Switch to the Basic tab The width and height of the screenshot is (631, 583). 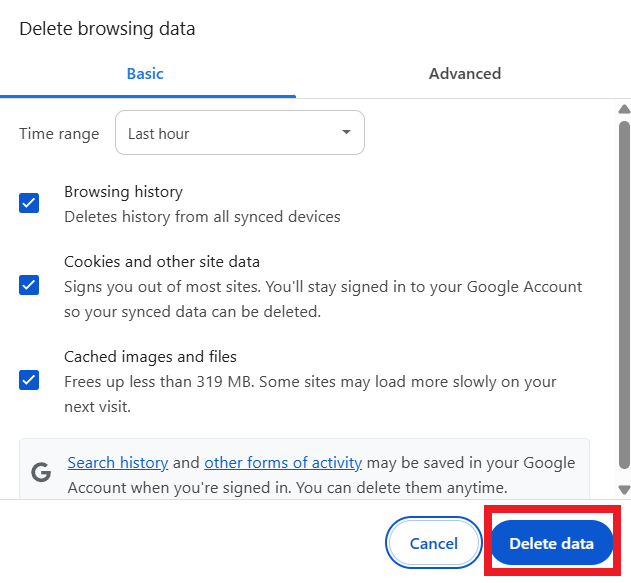tap(145, 74)
